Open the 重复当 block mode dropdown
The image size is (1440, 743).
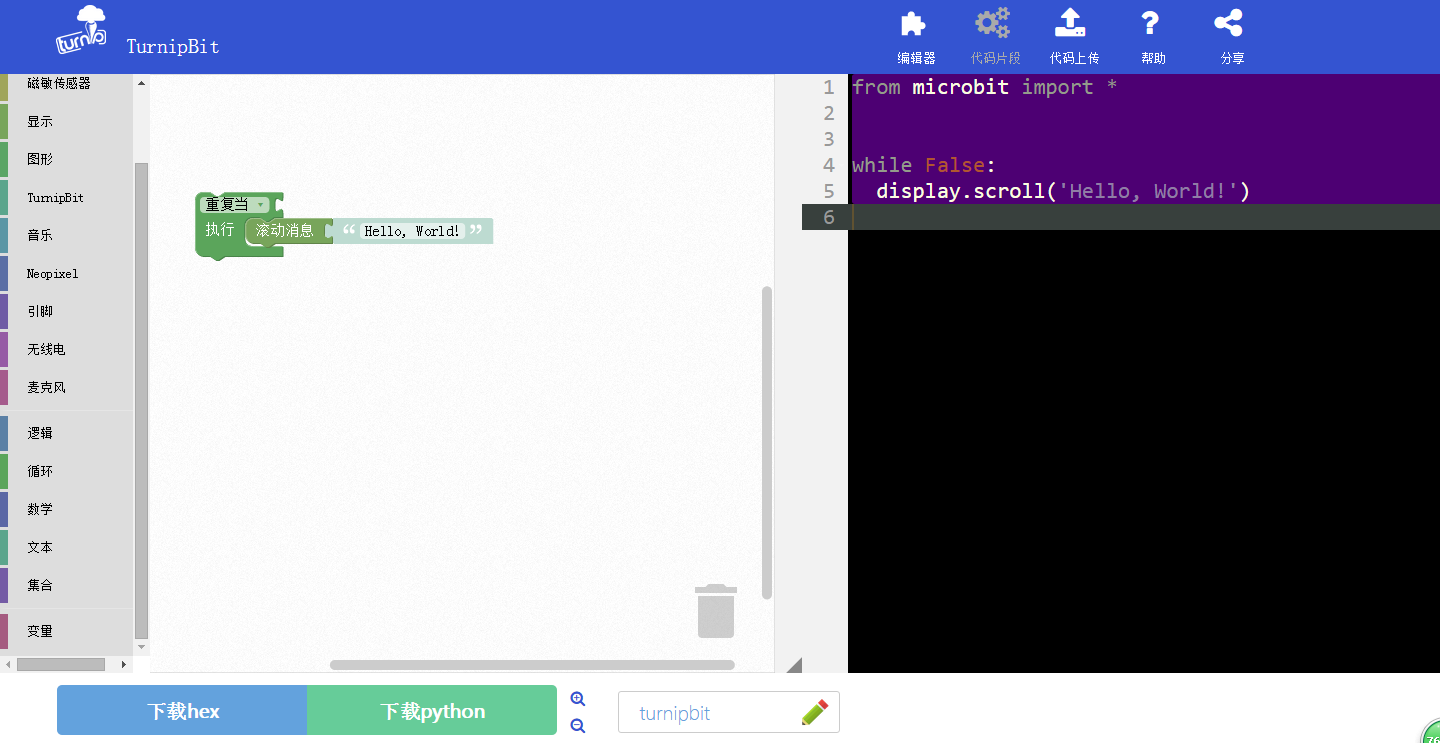236,205
